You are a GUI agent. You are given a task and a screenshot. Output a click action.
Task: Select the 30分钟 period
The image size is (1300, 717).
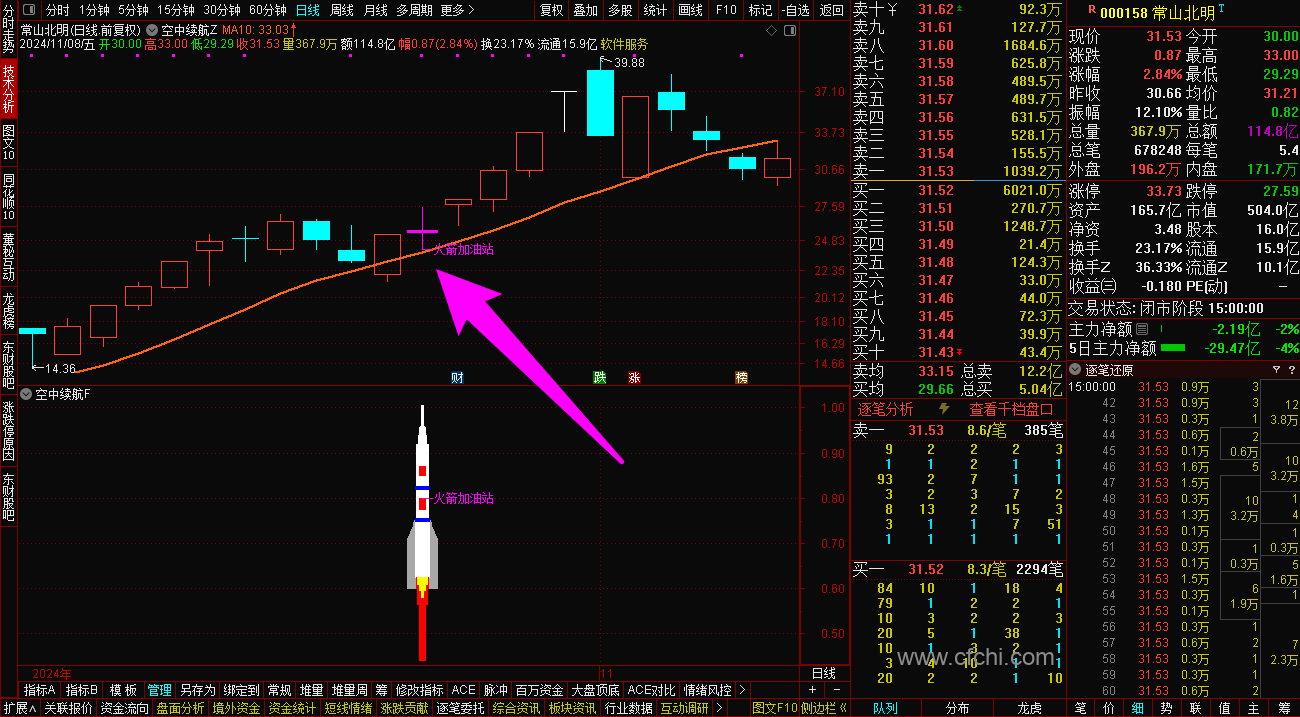point(222,10)
